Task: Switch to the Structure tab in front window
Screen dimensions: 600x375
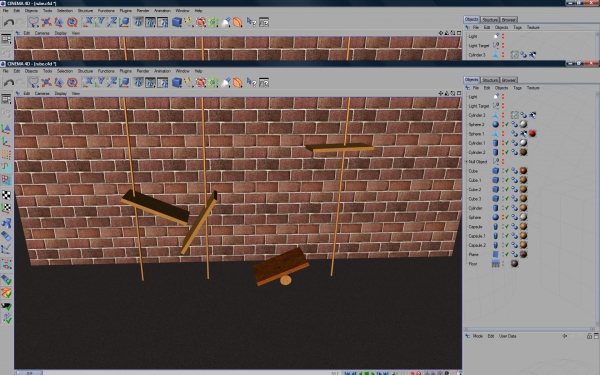Action: 490,80
